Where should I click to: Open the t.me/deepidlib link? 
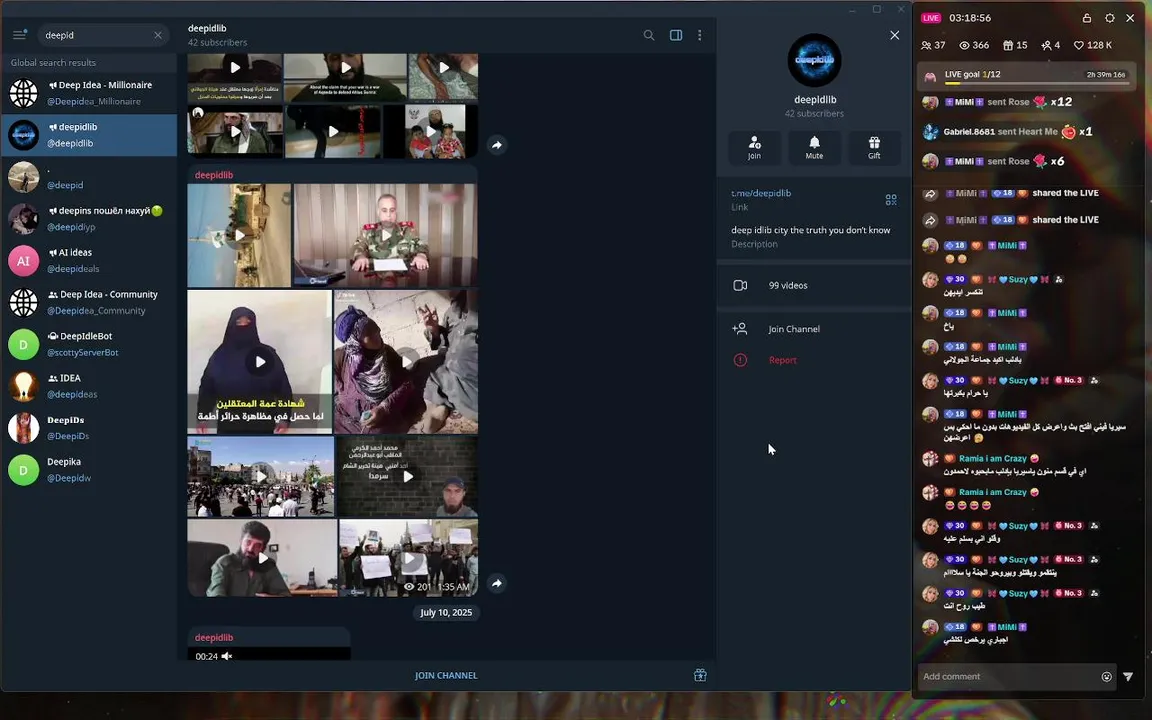761,193
